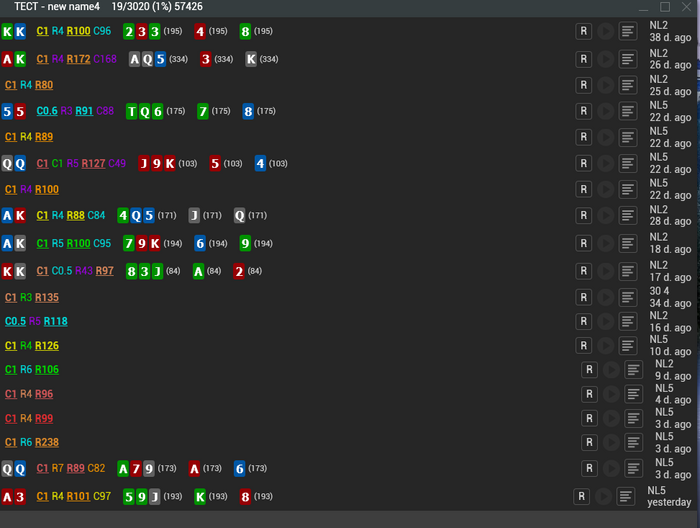Click the 'yesterday' timestamp
This screenshot has height=528, width=700.
[669, 502]
